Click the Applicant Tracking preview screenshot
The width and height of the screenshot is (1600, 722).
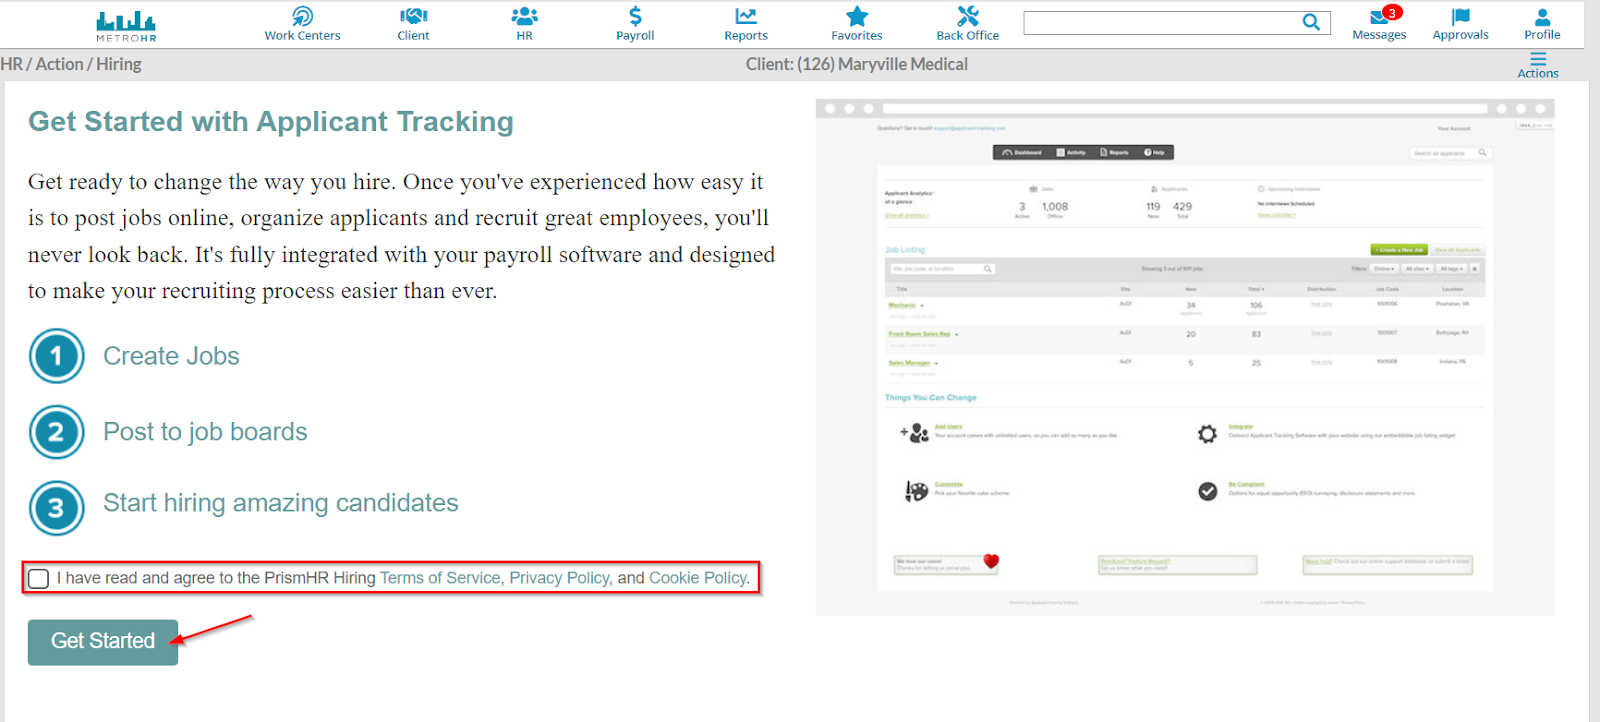(x=1185, y=357)
